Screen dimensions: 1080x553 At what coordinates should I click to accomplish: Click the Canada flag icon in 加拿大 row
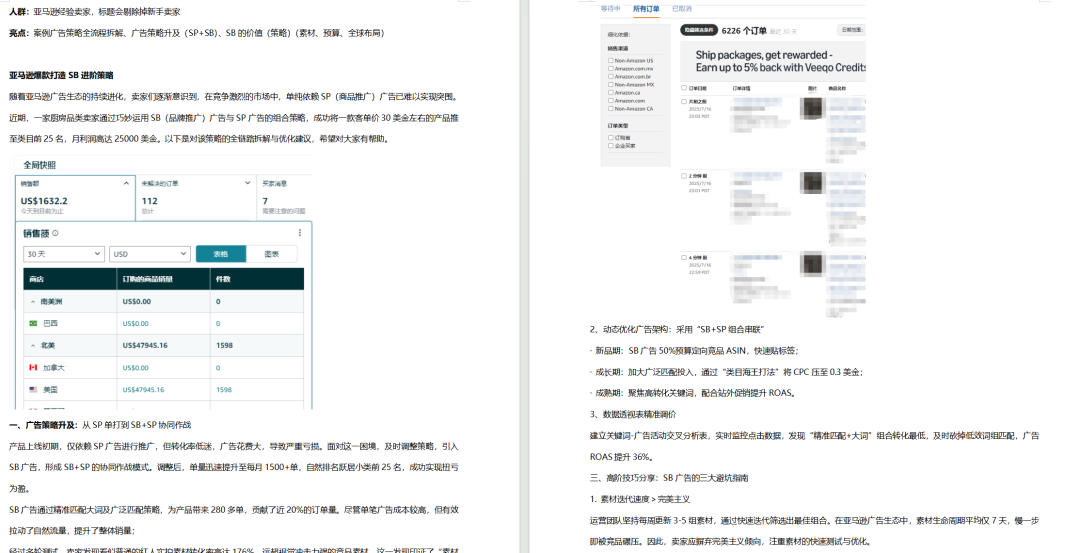33,368
